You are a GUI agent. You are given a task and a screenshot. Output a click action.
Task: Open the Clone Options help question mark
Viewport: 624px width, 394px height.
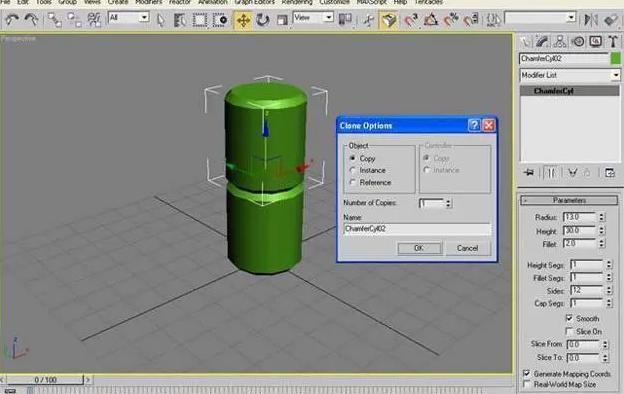(474, 125)
